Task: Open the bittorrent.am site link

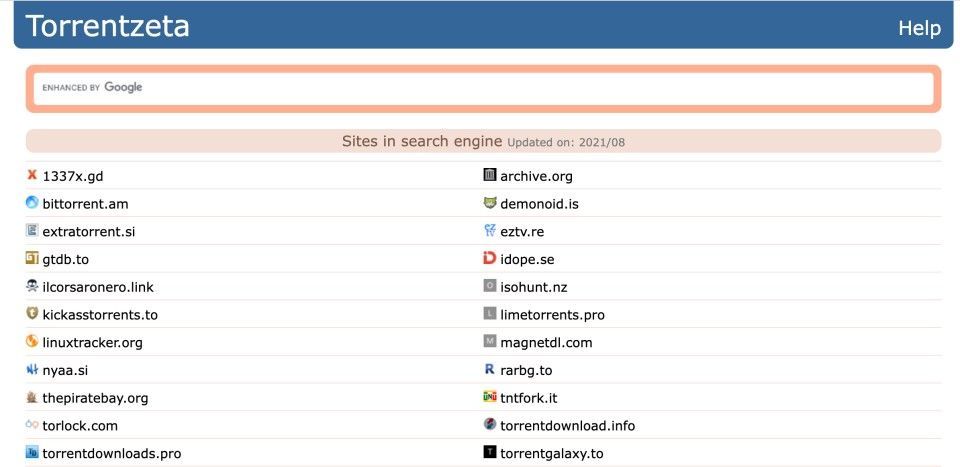Action: 85,204
